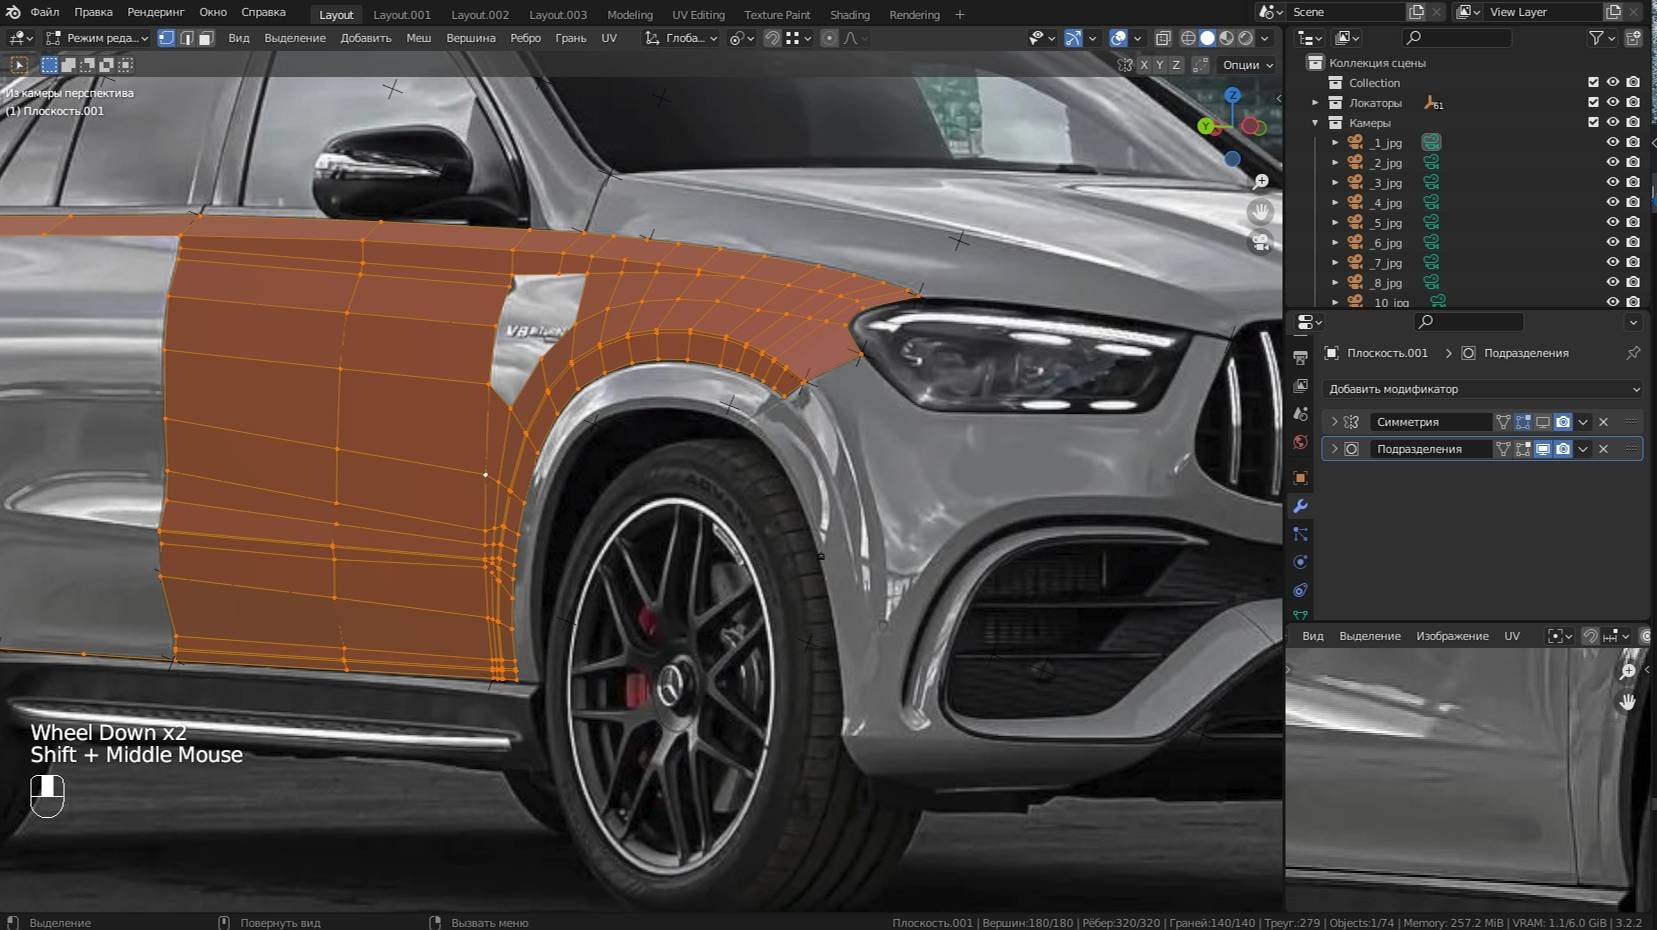Add a new workspace with the plus button
Viewport: 1657px width, 930px height.
click(x=959, y=14)
